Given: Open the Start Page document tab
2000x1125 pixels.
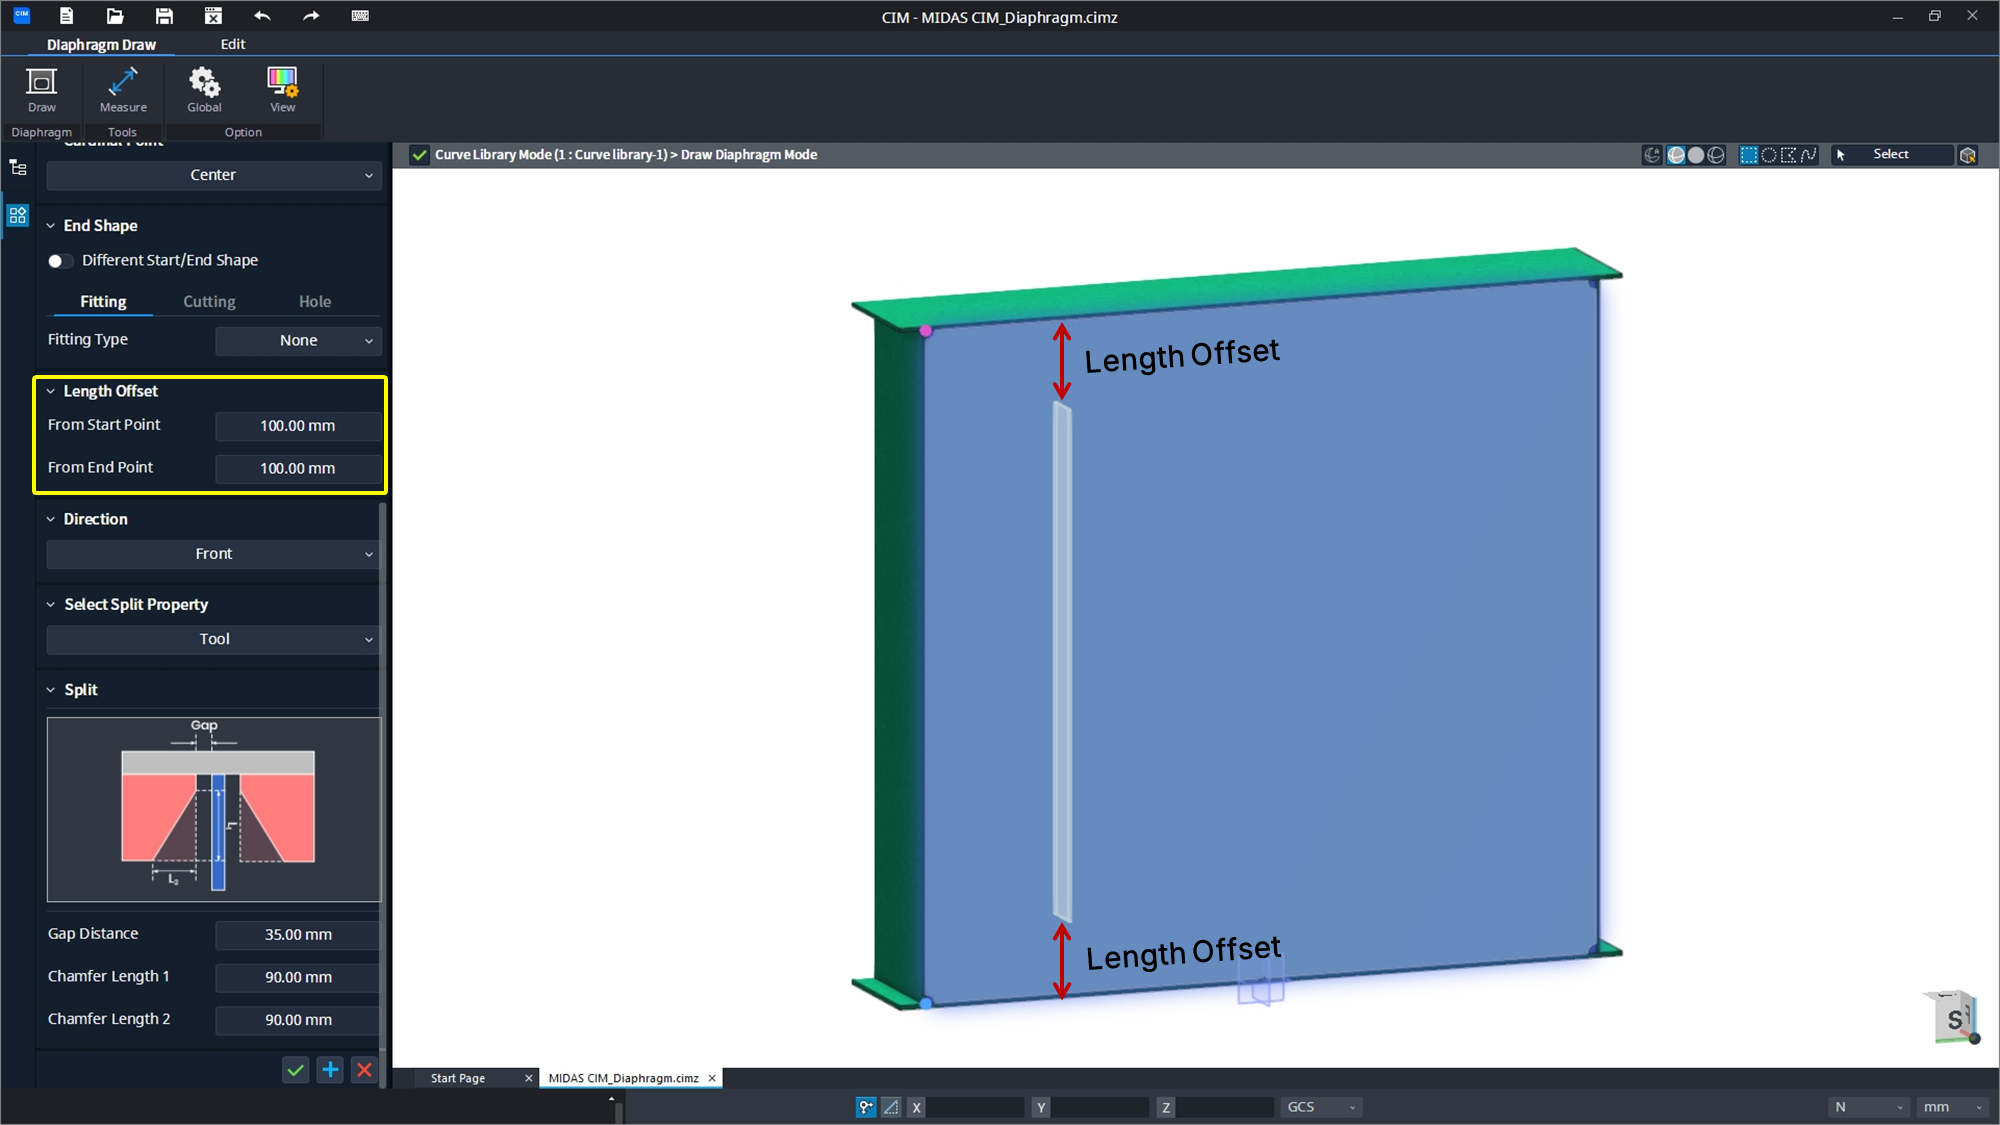Looking at the screenshot, I should coord(458,1078).
